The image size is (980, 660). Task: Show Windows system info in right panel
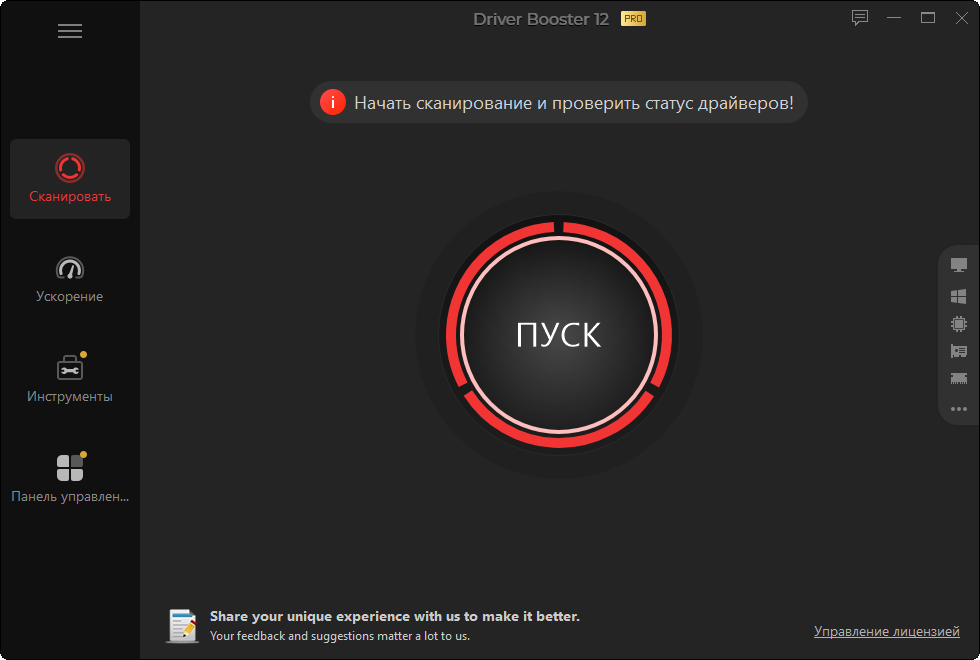958,296
